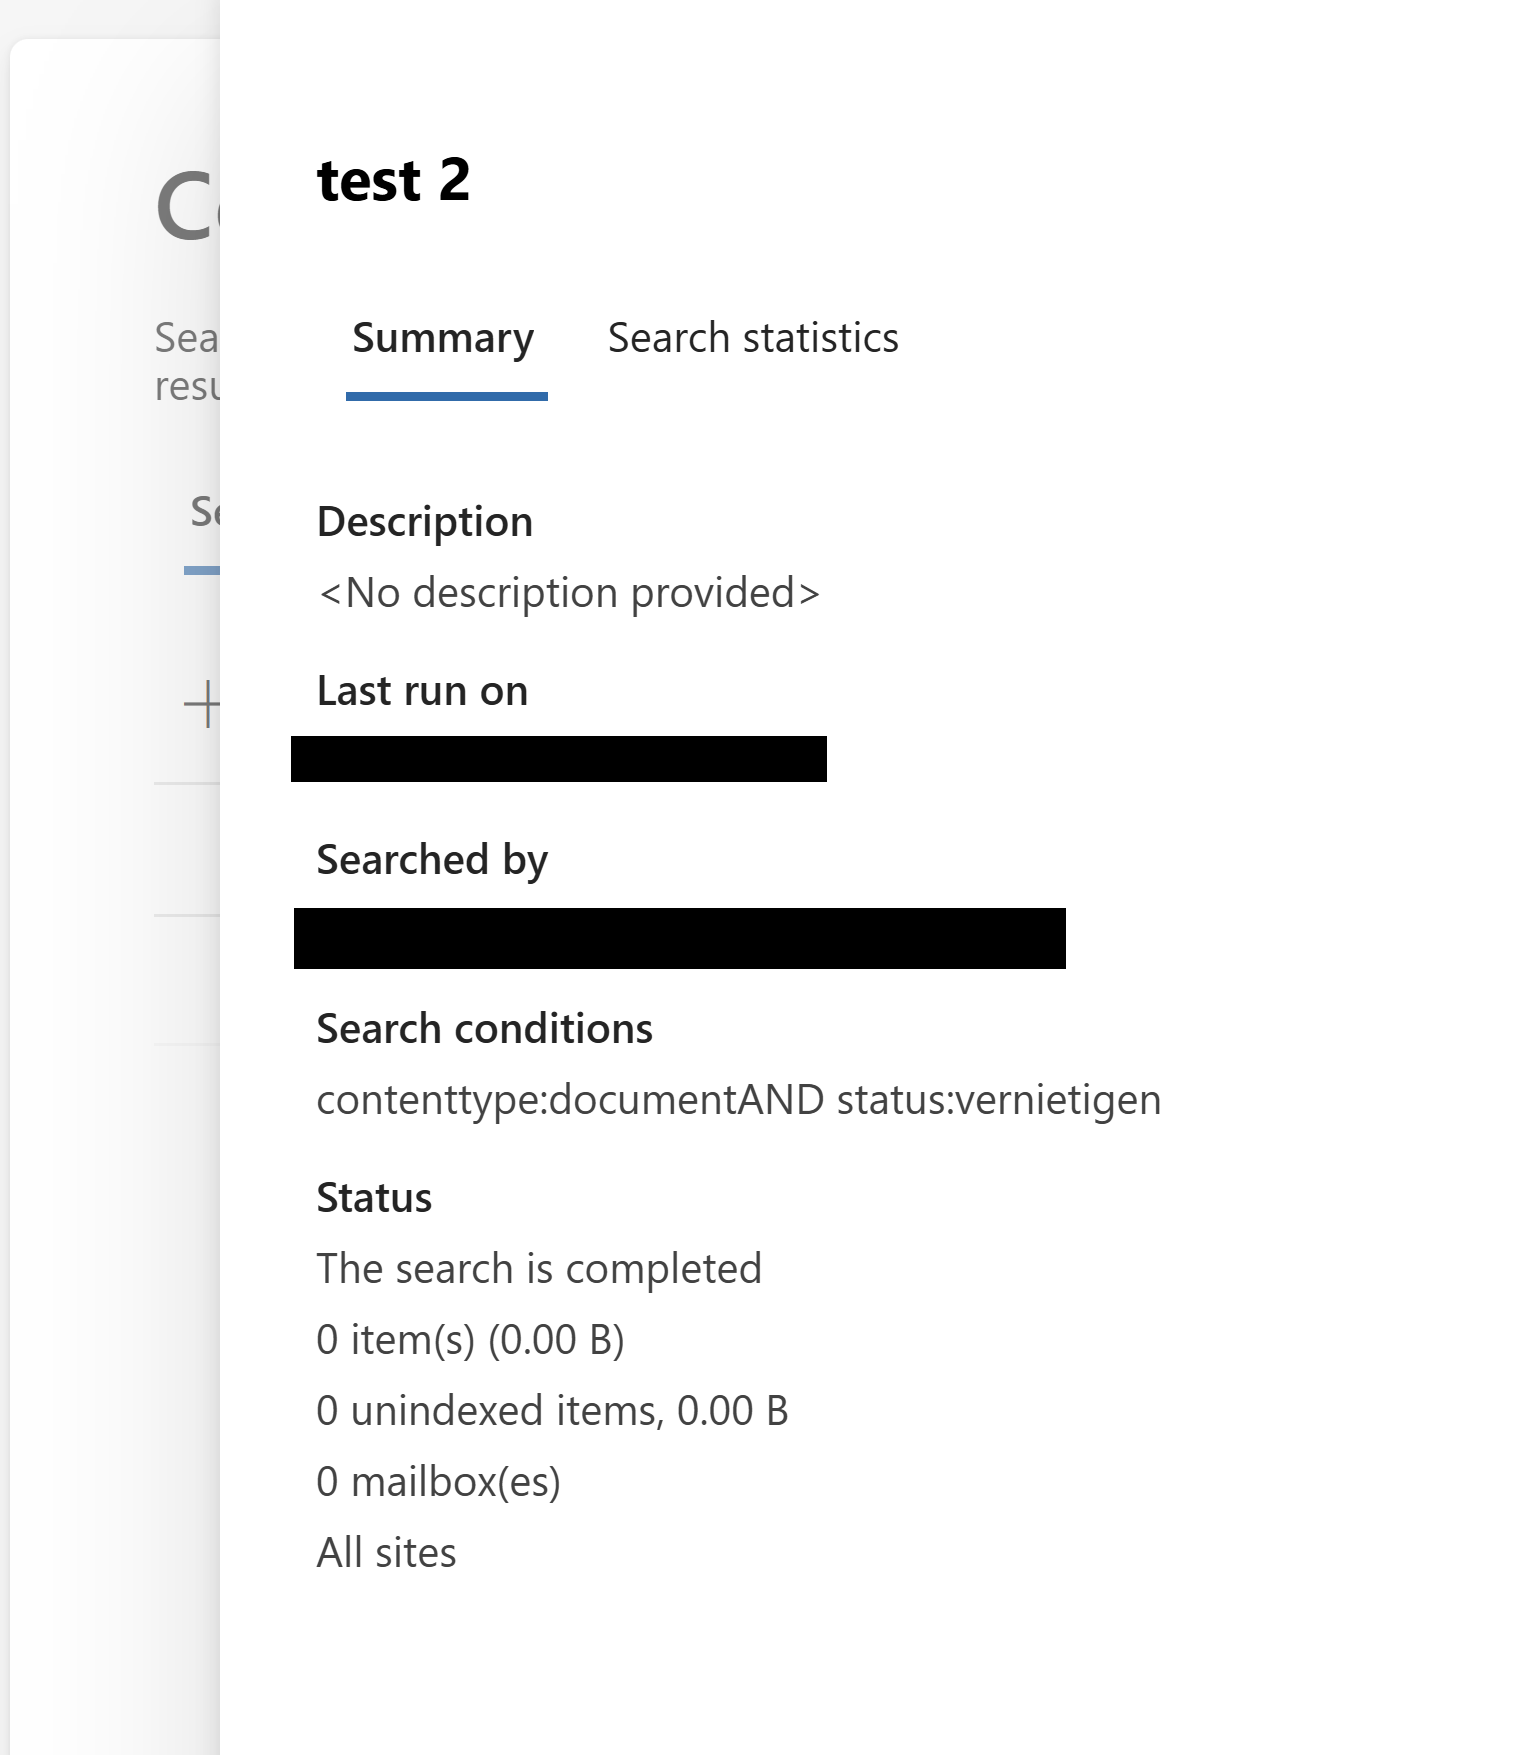Screen dimensions: 1528x1755
Task: Click the 'Last run on' label
Action: pyautogui.click(x=422, y=691)
